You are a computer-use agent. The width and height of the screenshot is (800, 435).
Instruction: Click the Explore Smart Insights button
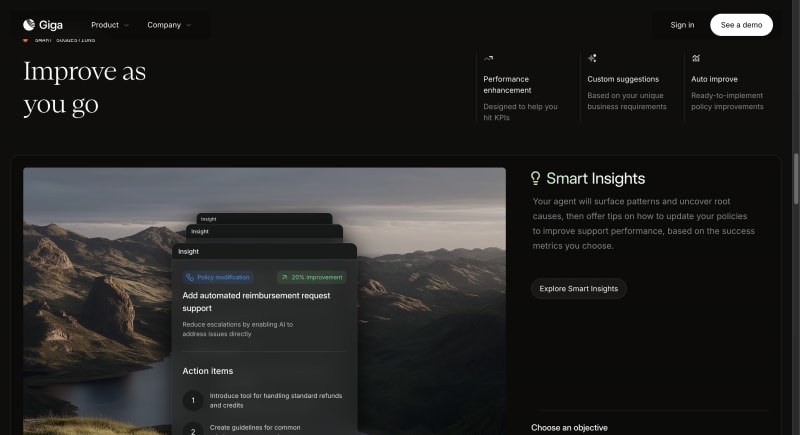tap(579, 289)
